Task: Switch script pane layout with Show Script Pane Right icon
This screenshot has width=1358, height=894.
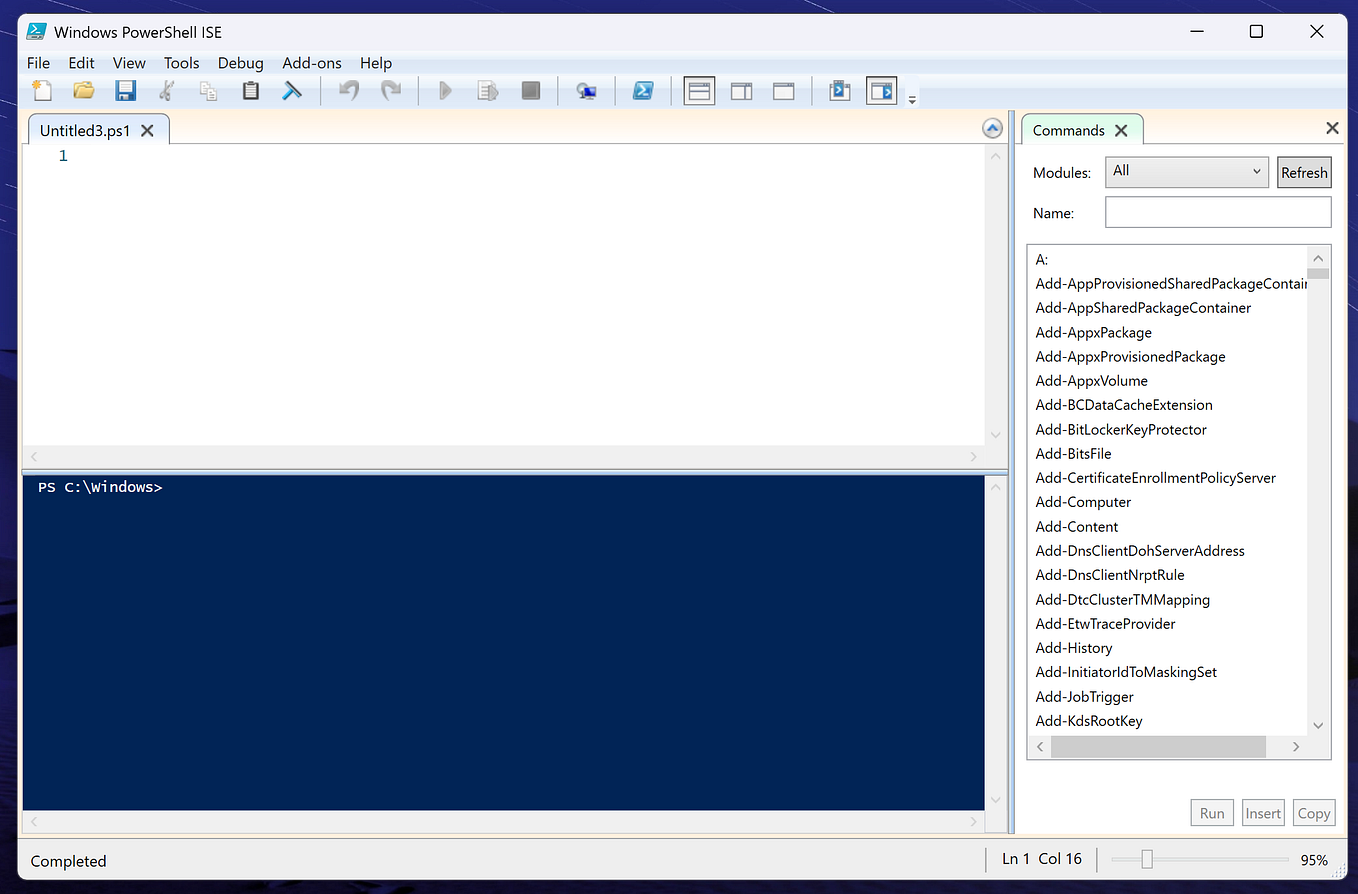Action: tap(741, 90)
